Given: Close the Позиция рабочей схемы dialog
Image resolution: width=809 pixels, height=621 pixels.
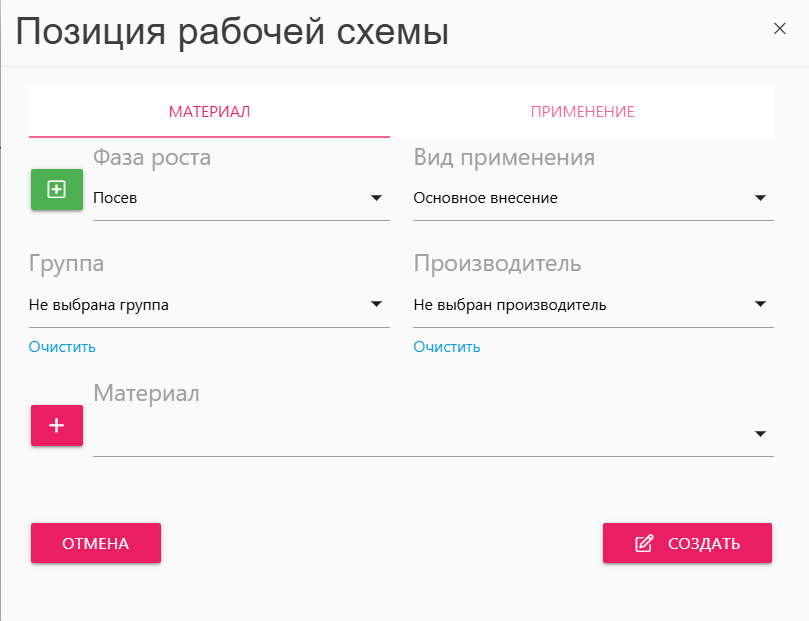Looking at the screenshot, I should click(780, 29).
